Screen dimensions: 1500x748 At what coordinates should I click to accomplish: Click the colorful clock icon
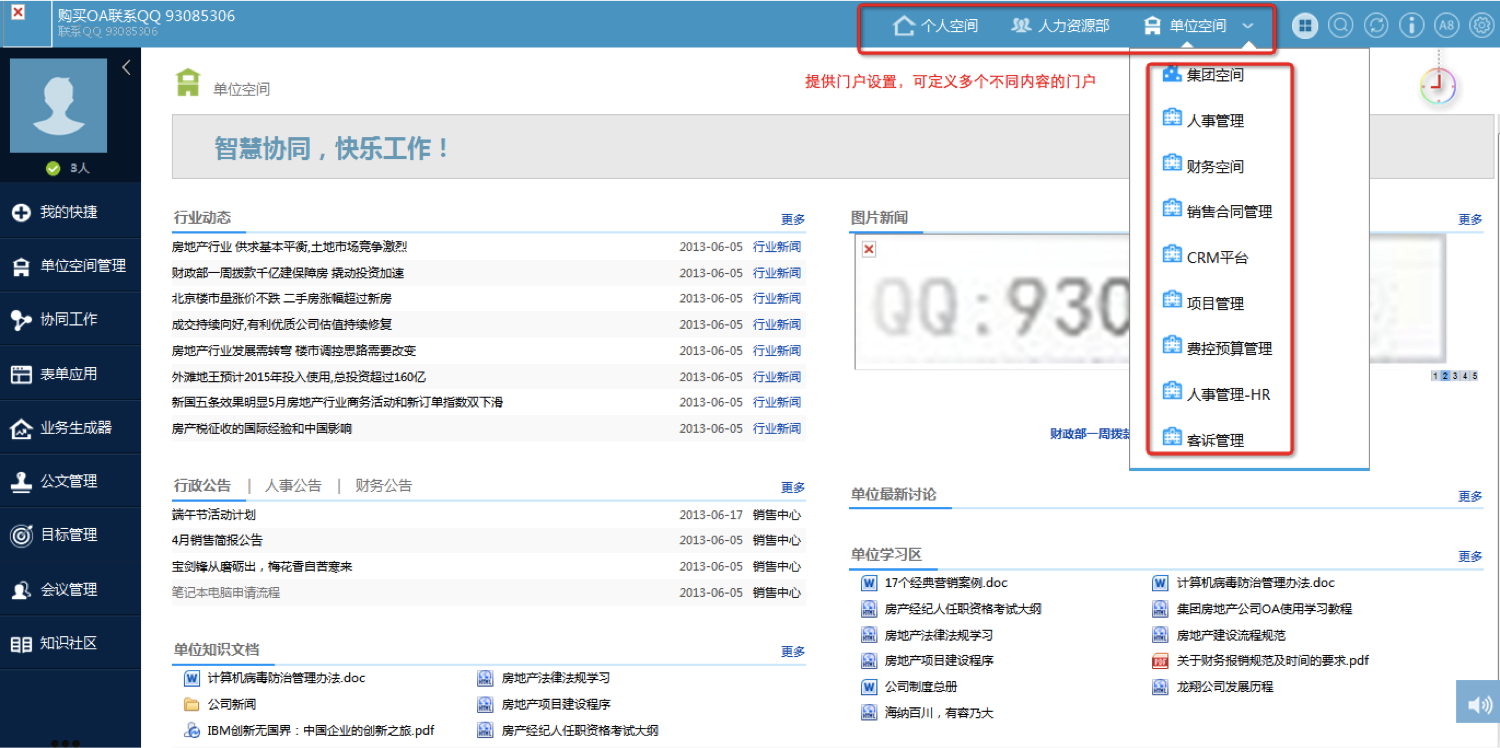1437,86
